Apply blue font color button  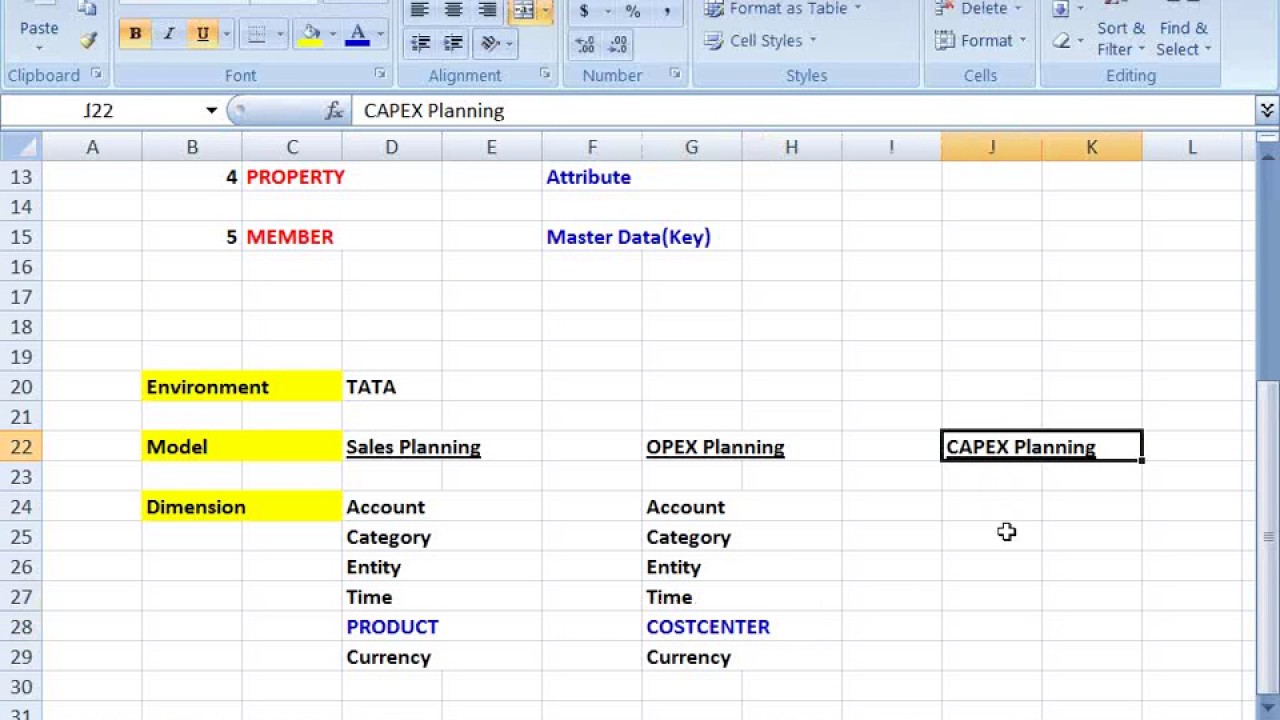pos(357,34)
